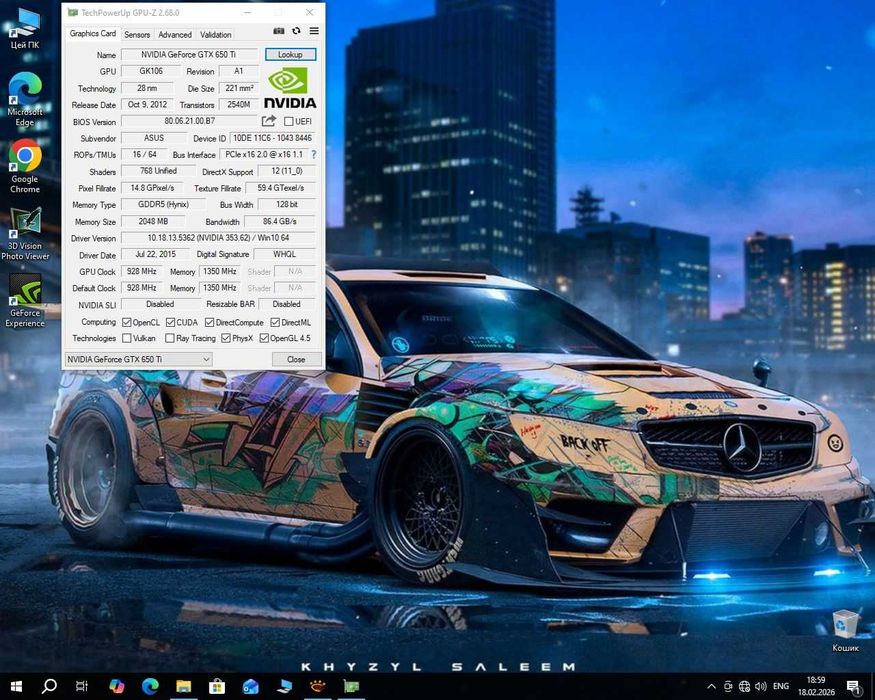The height and width of the screenshot is (700, 875).
Task: Select the GeForce Experience desktop shortcut
Action: click(25, 300)
